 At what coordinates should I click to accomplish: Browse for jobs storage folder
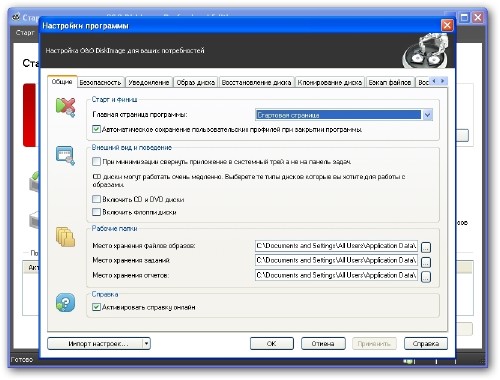pyautogui.click(x=426, y=262)
